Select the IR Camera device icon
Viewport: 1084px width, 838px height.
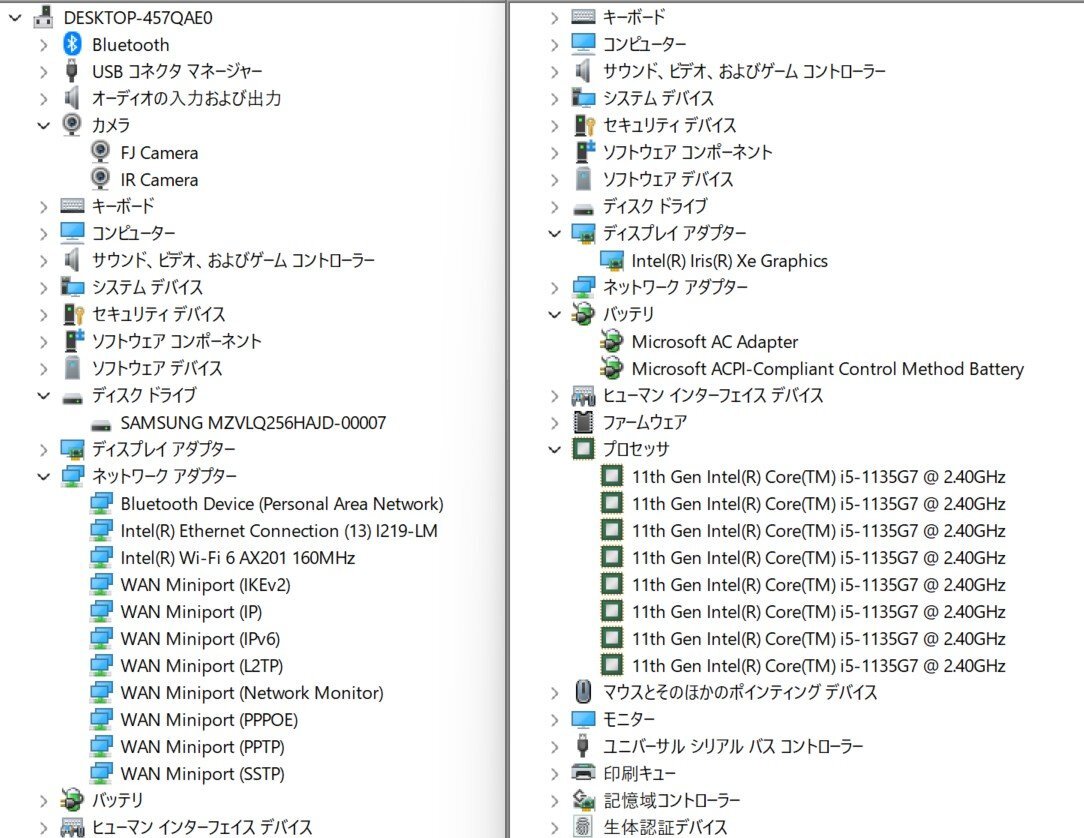tap(100, 178)
